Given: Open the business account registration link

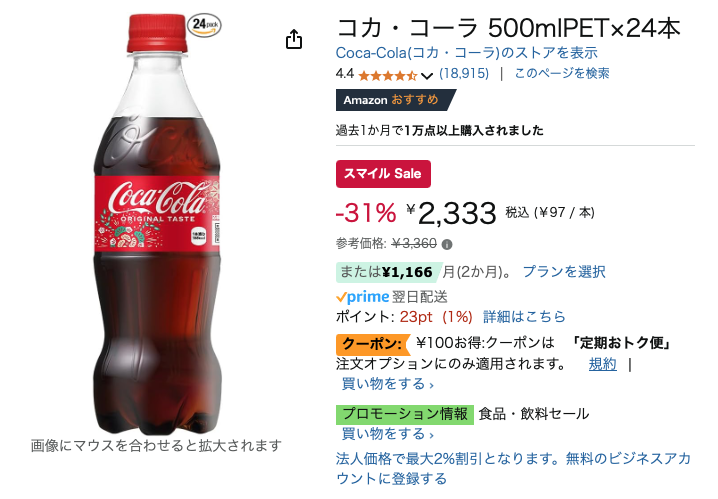Looking at the screenshot, I should [x=513, y=468].
